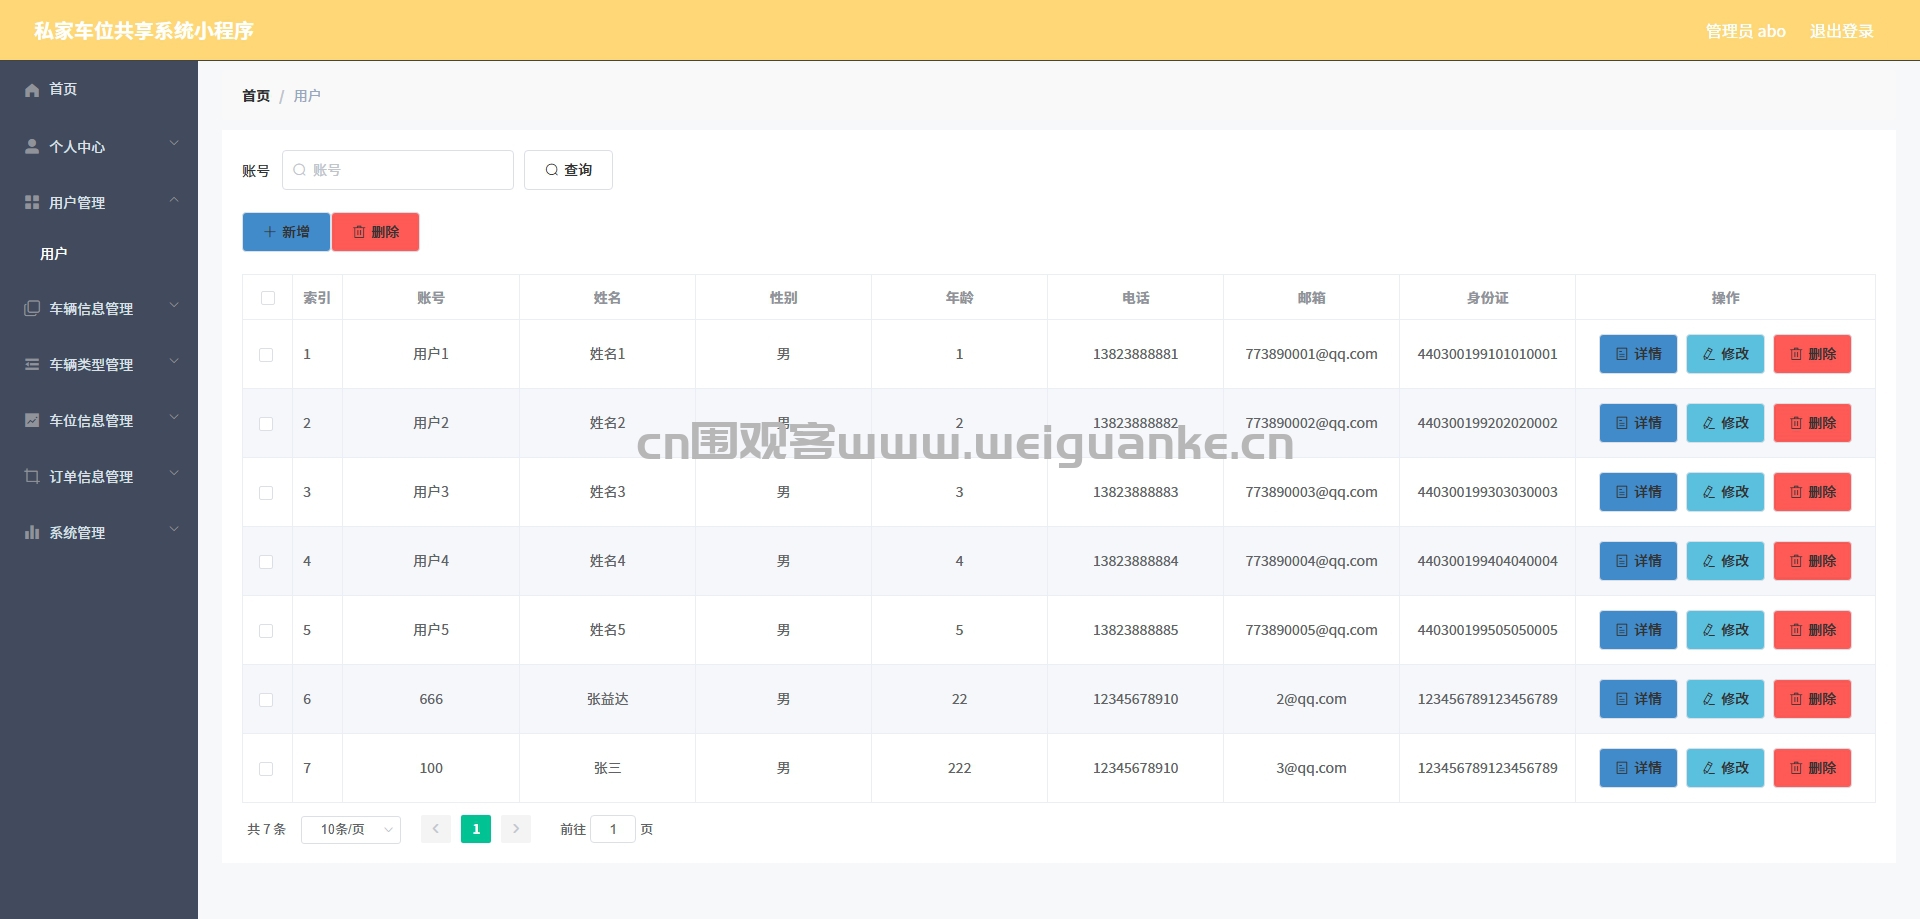Go to previous page arrow in pagination

click(436, 829)
